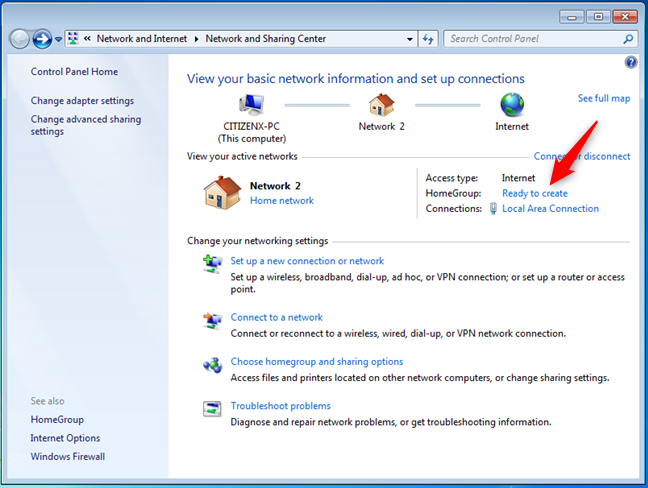Click the Control Panel icon in address bar
648x488 pixels.
(x=73, y=38)
